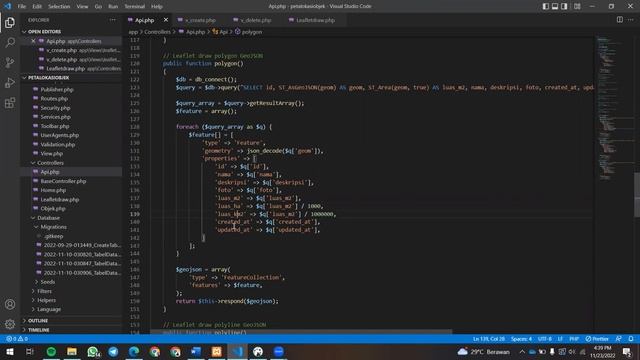Open the Go menu

tap(98, 7)
